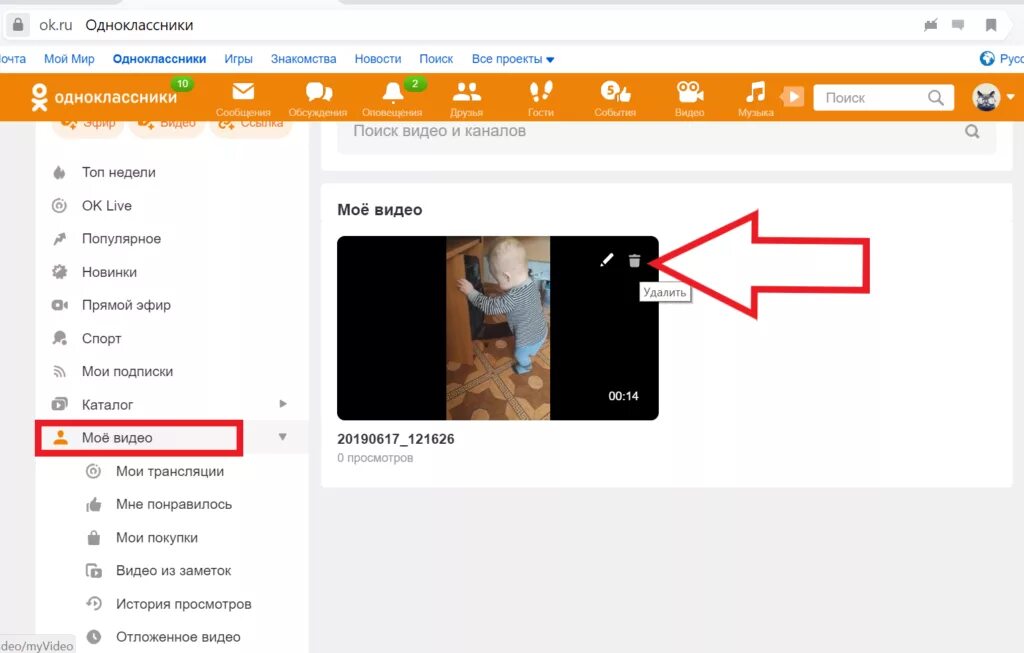This screenshot has width=1024, height=653.
Task: Open Мне понравилось sub-item
Action: pos(174,504)
